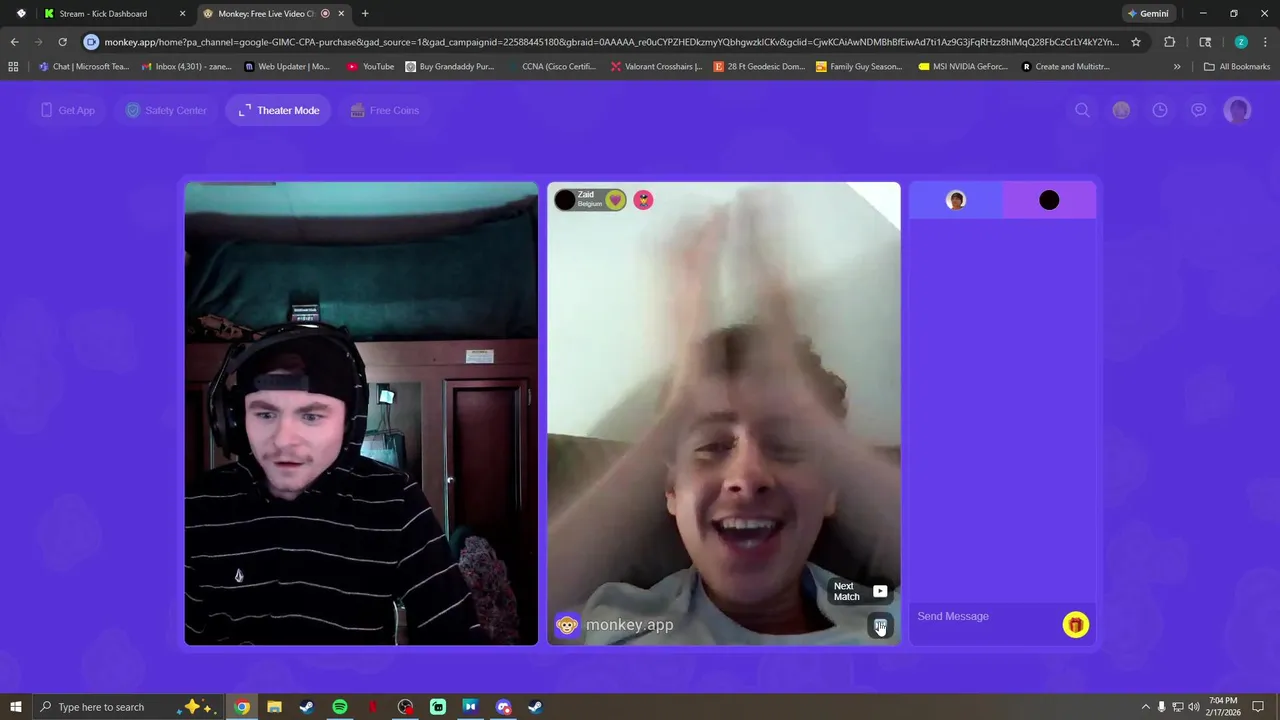The height and width of the screenshot is (720, 1280).
Task: Click the Next Match play button
Action: click(880, 591)
